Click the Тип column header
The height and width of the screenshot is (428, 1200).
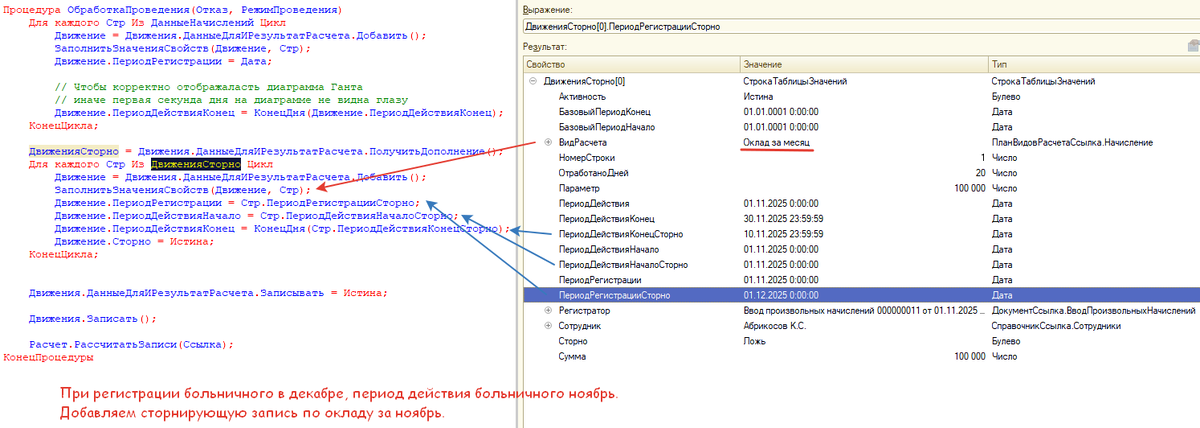(1093, 63)
